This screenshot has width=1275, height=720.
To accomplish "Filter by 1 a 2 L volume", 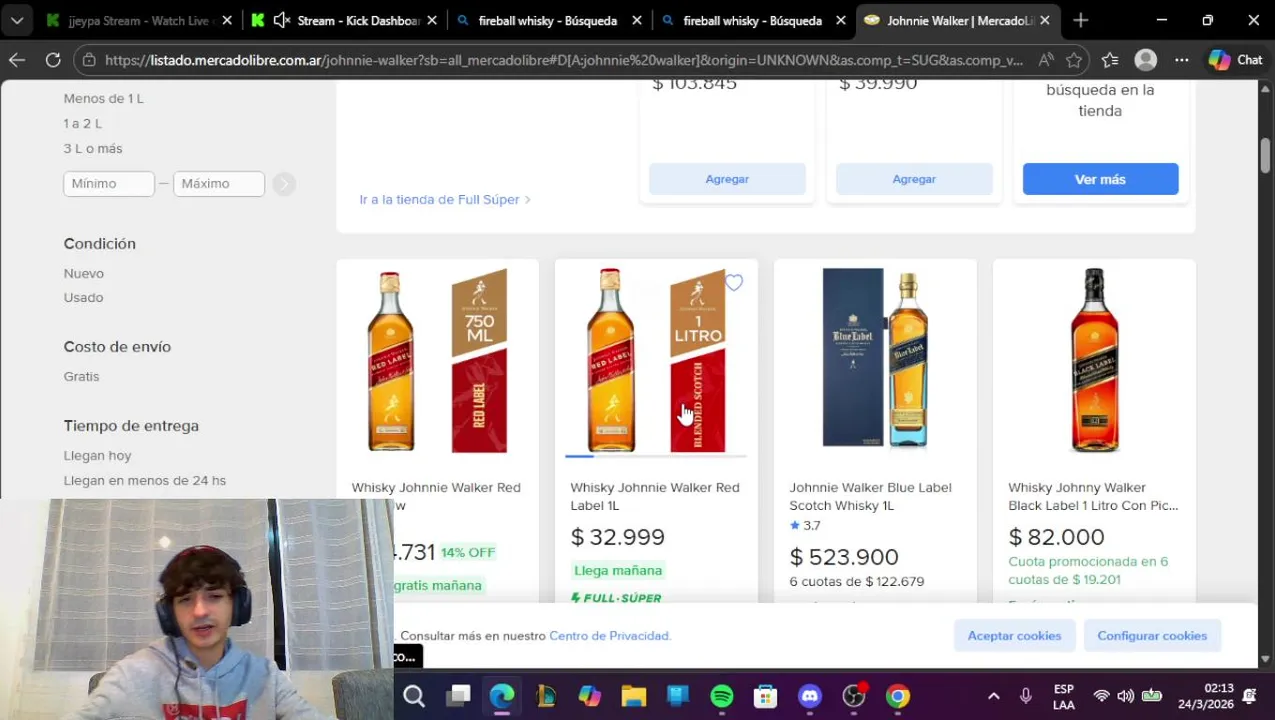I will (83, 123).
